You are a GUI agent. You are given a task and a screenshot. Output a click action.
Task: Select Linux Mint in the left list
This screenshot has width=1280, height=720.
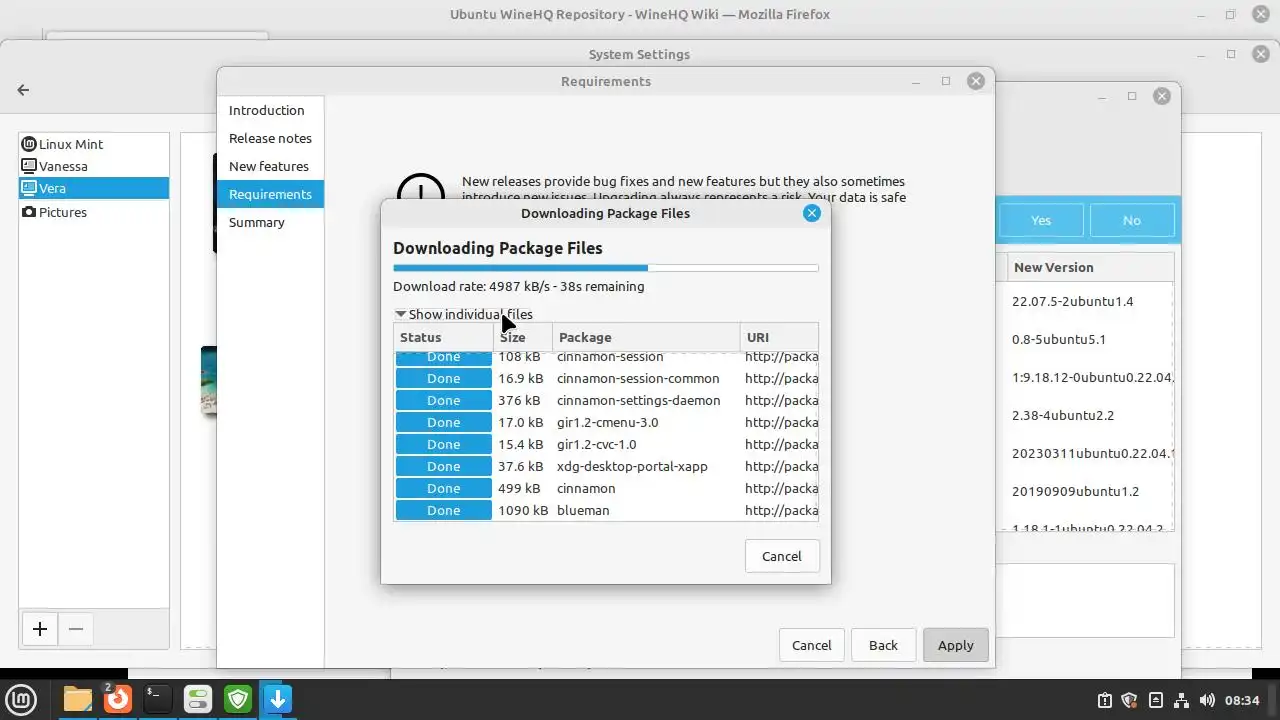[94, 144]
